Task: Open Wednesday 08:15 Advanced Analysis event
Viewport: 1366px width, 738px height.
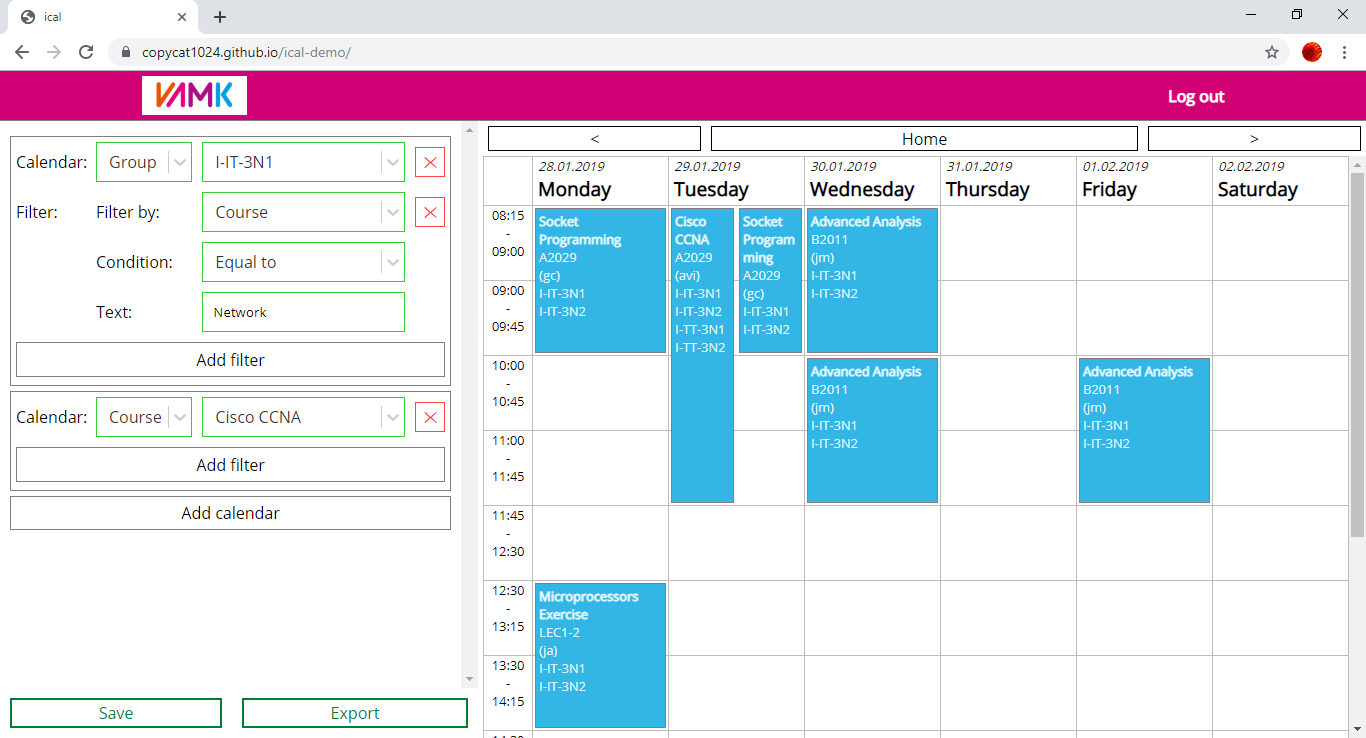Action: (x=872, y=281)
